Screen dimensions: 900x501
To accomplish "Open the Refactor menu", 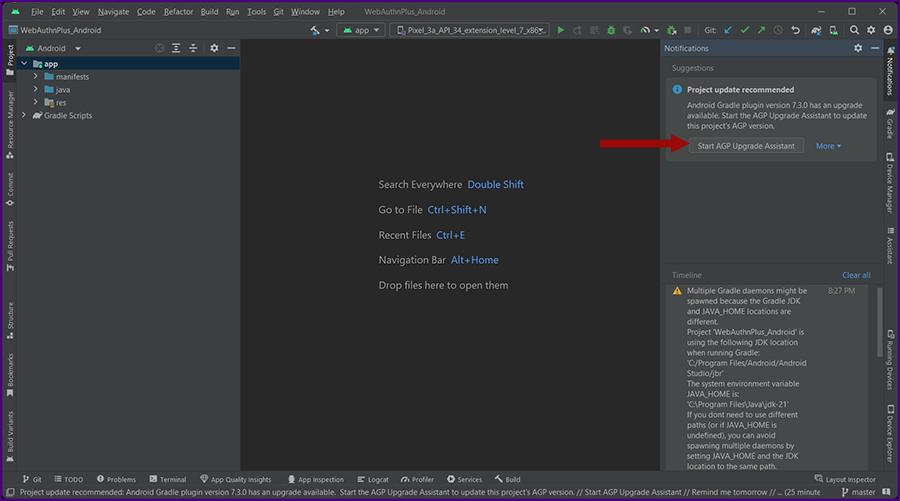I will point(178,12).
